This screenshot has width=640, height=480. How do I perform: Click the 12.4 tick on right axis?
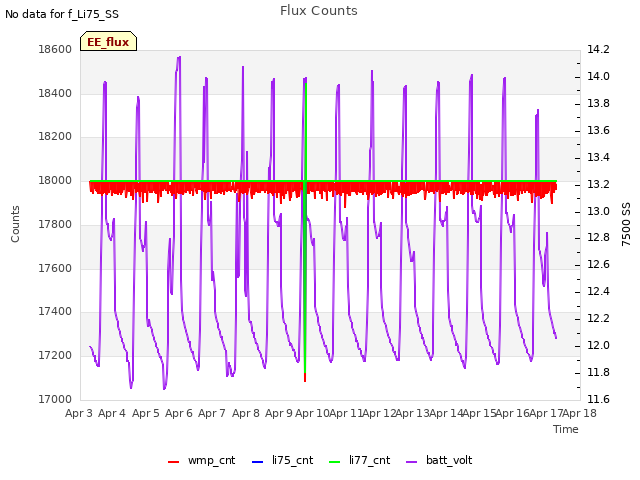point(598,291)
